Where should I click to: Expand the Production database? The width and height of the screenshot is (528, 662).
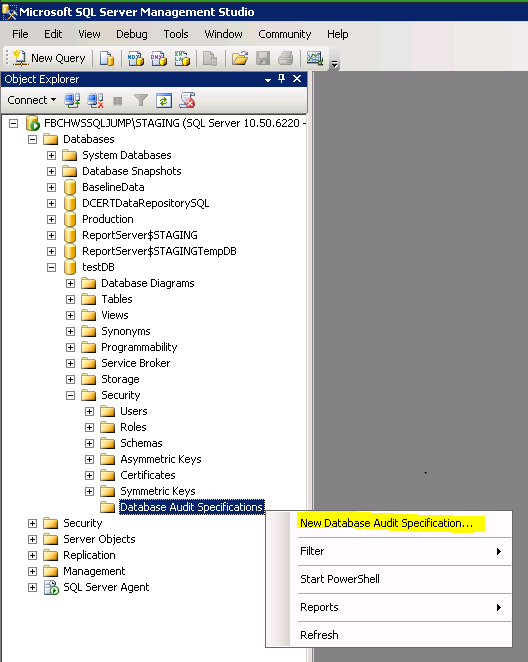click(51, 220)
